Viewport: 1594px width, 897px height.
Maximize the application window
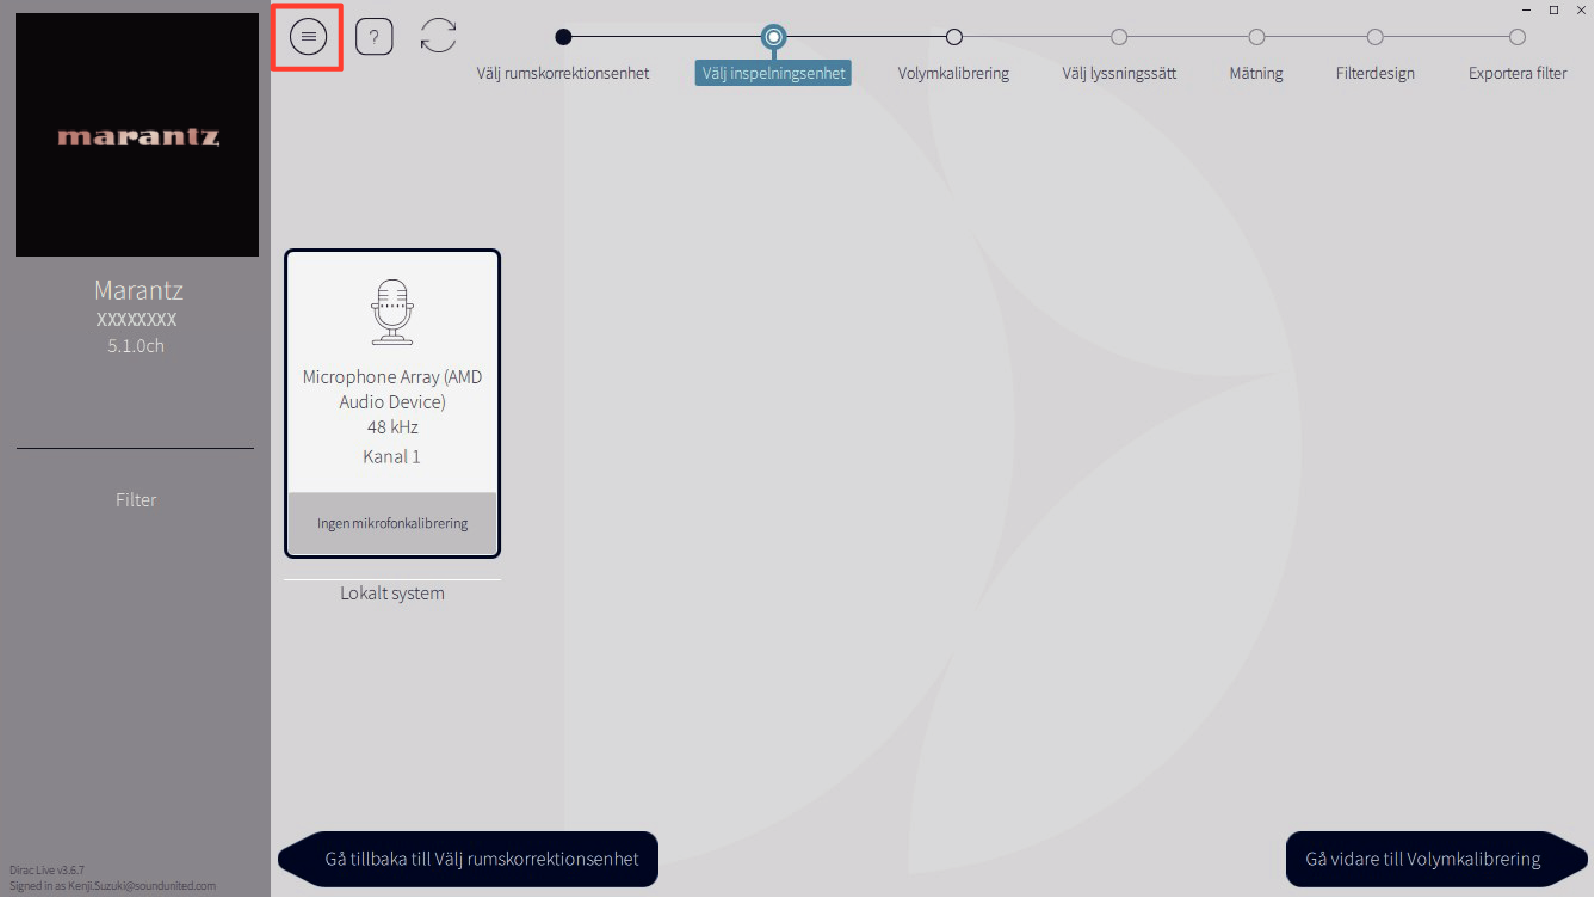pos(1554,10)
